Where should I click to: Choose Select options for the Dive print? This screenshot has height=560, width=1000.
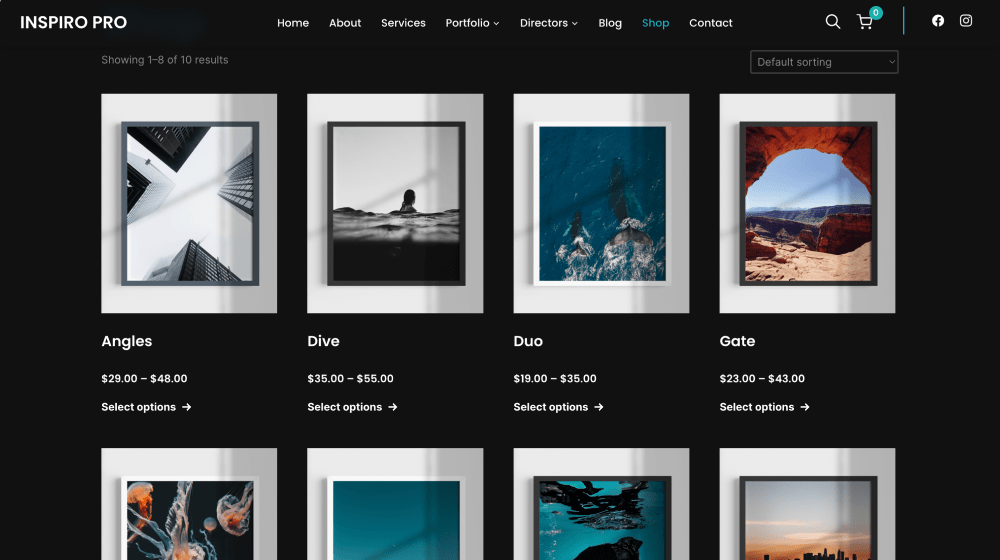pyautogui.click(x=352, y=407)
